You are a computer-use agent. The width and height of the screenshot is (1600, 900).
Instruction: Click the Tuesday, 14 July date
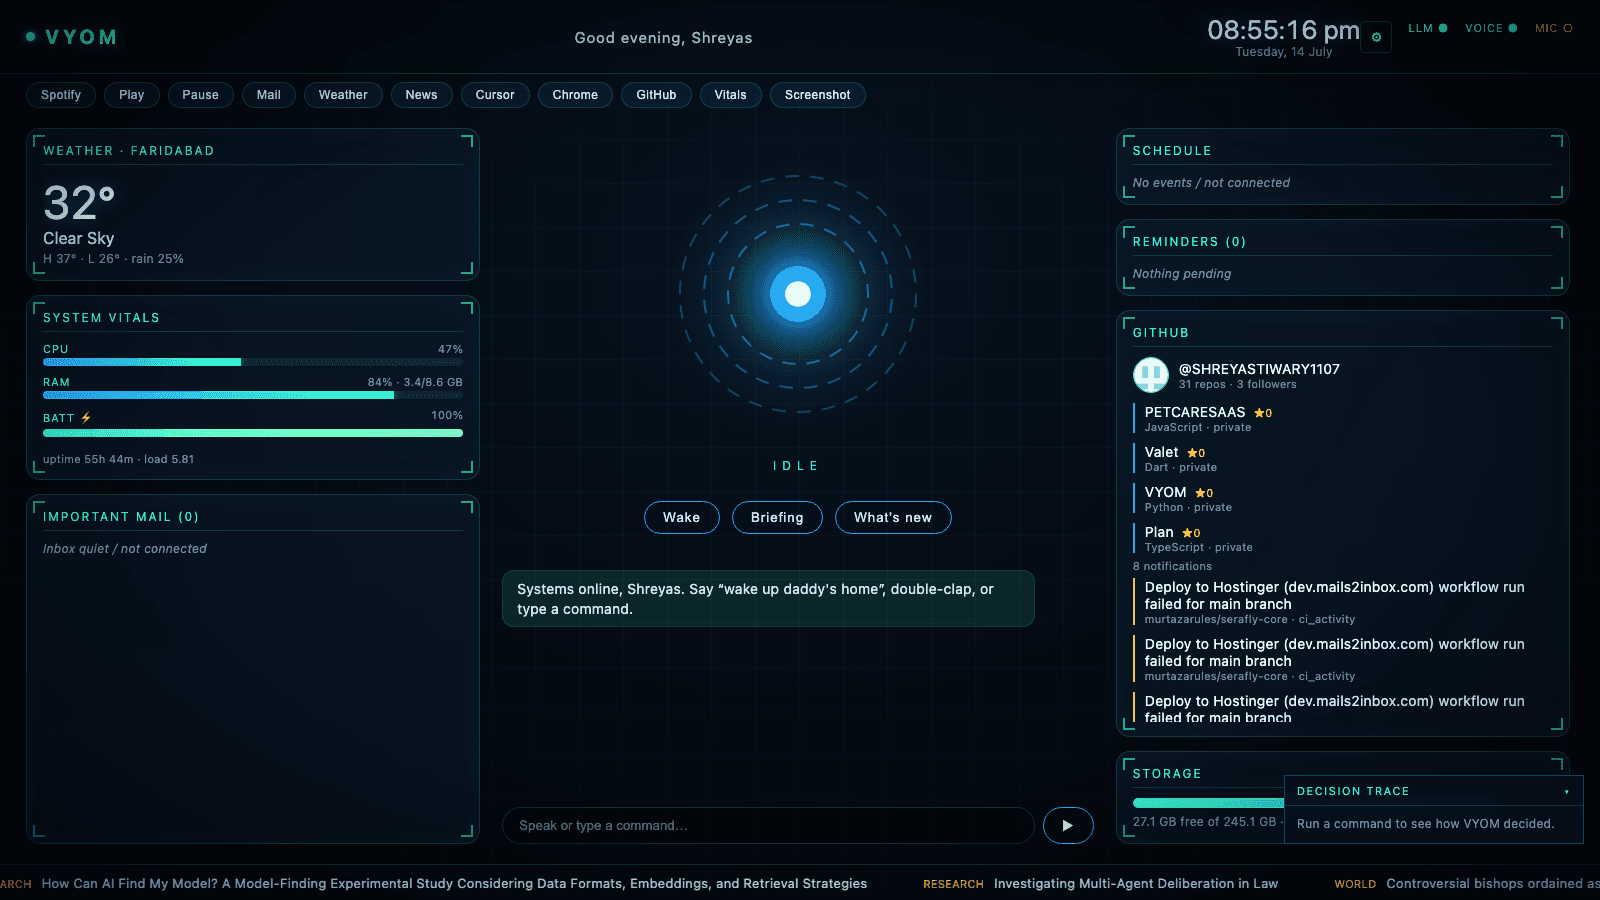(x=1283, y=52)
